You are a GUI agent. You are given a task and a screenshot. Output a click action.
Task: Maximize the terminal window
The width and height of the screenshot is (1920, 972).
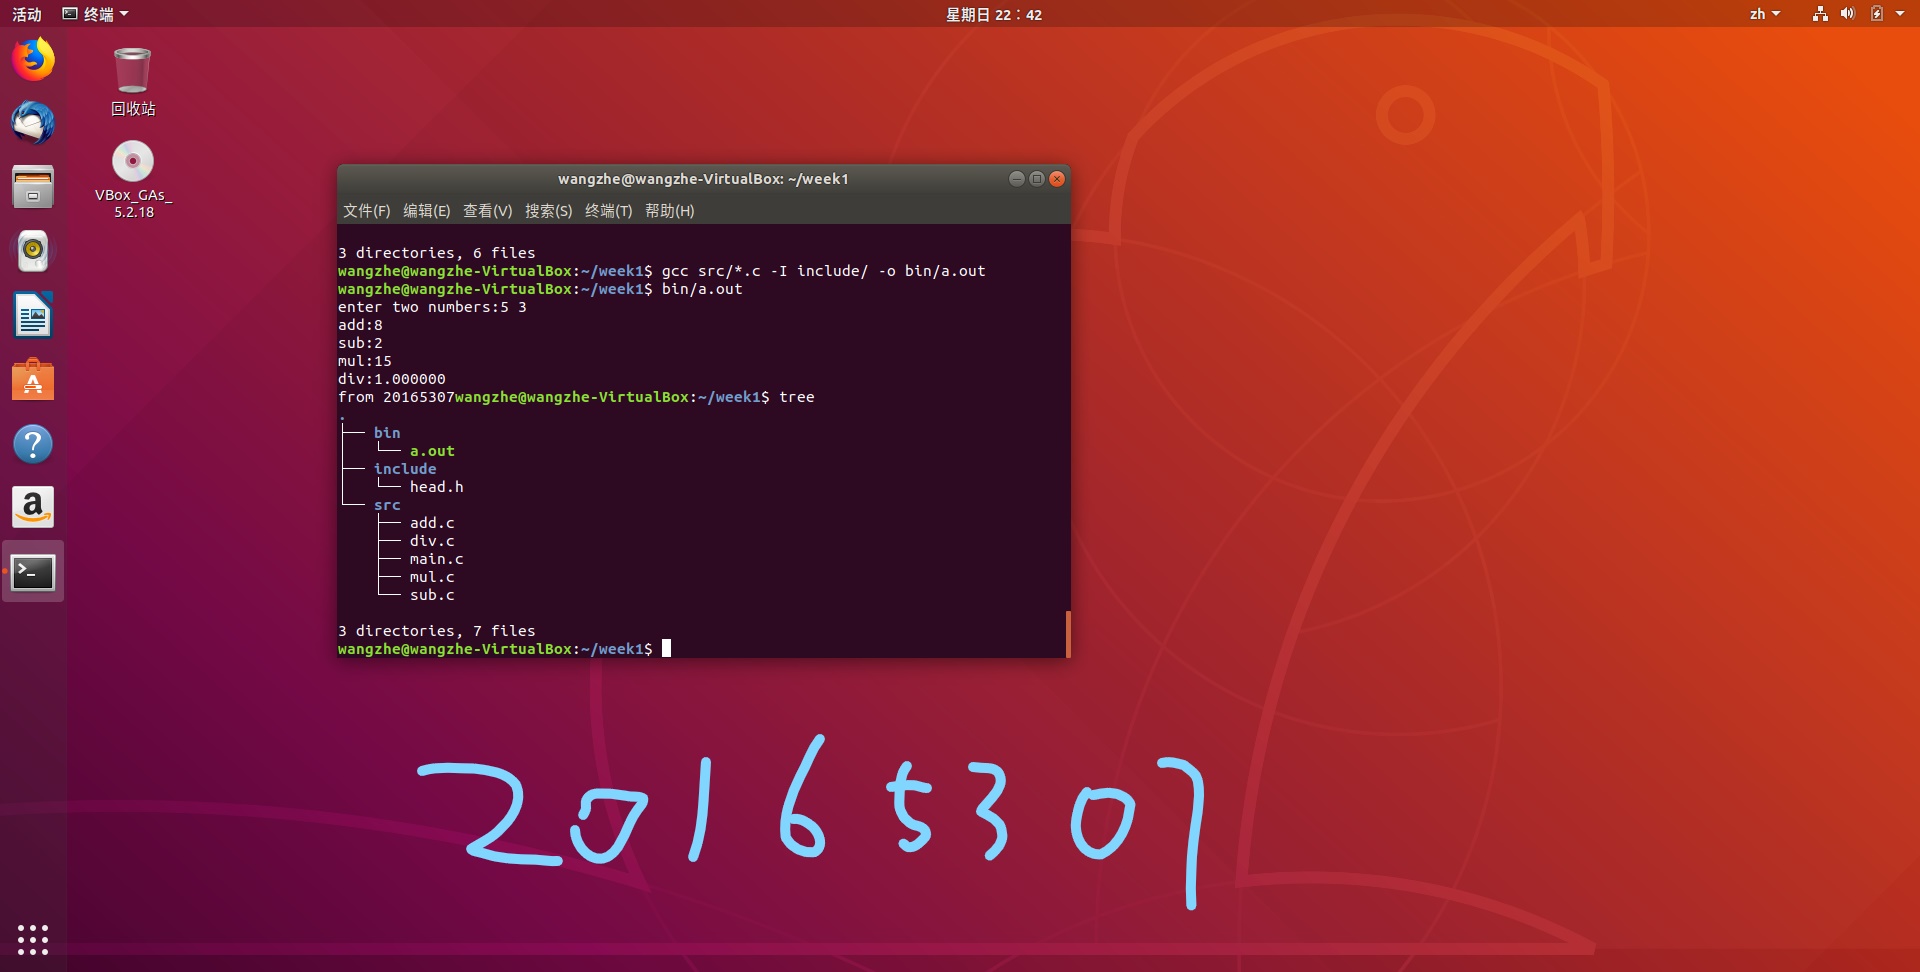pyautogui.click(x=1037, y=179)
